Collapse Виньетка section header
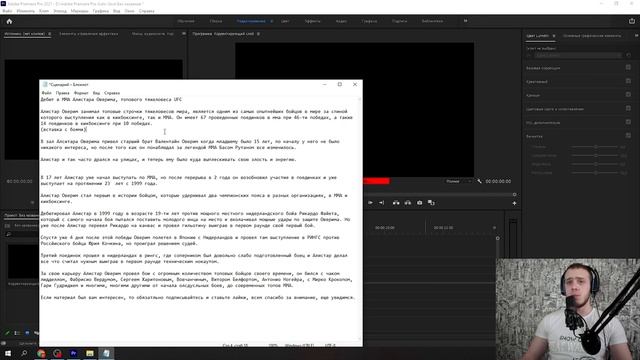The height and width of the screenshot is (360, 640). pyautogui.click(x=534, y=136)
